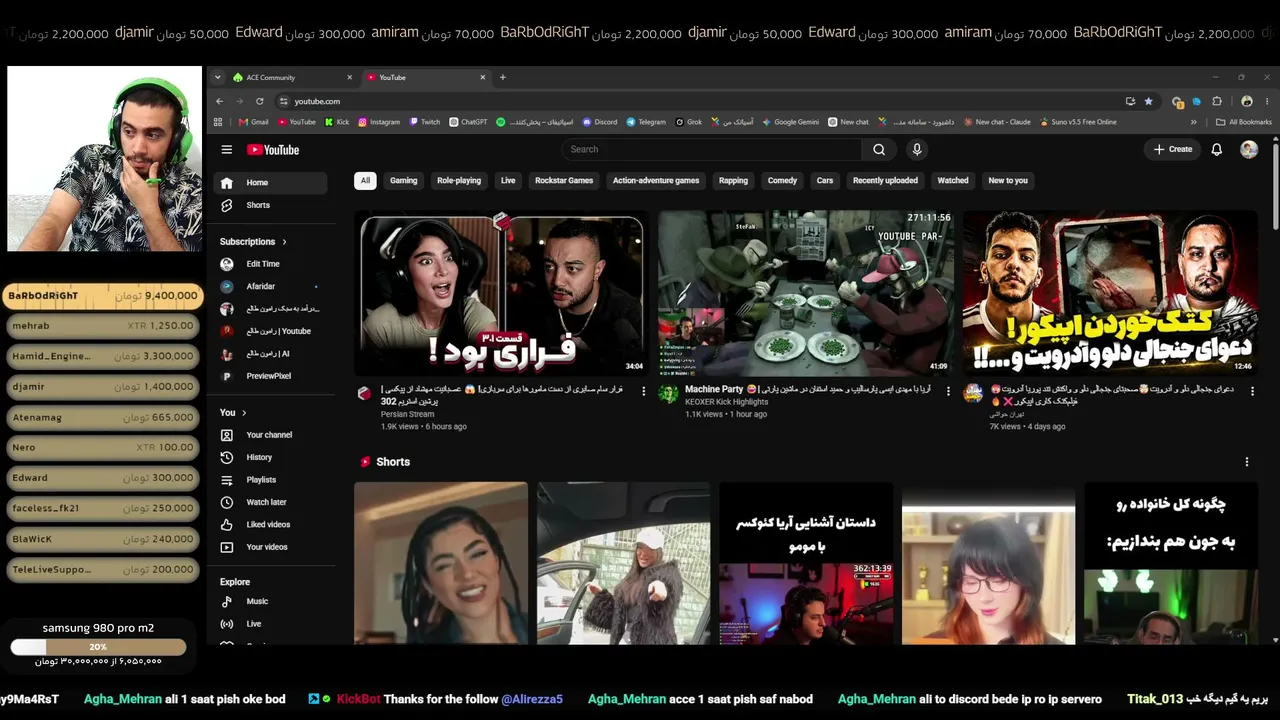
Task: Open the PreviewPixel subscription channel
Action: [x=271, y=376]
